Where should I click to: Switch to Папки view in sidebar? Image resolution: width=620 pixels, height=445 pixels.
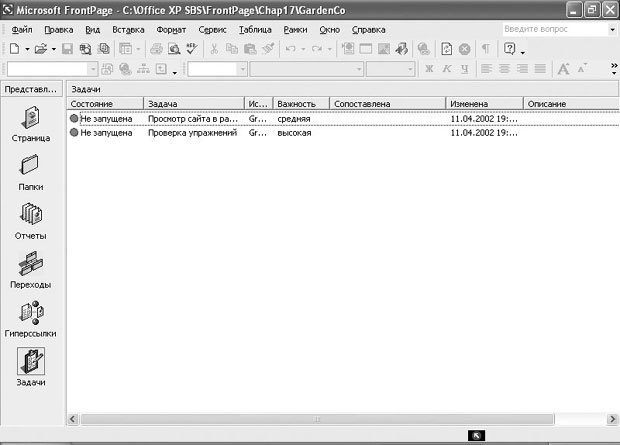coord(31,172)
